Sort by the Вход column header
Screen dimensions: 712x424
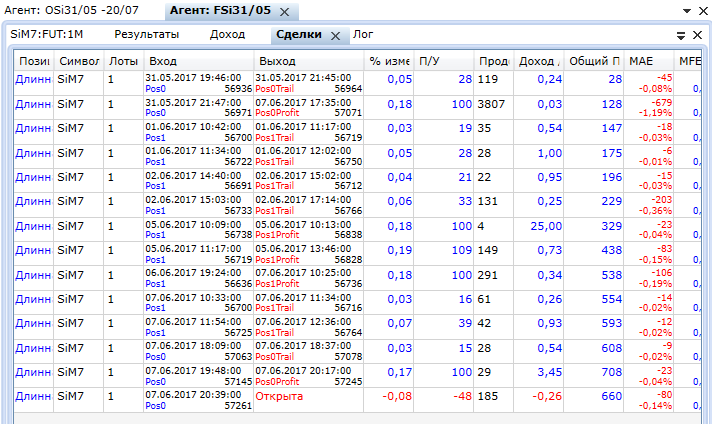[198, 61]
